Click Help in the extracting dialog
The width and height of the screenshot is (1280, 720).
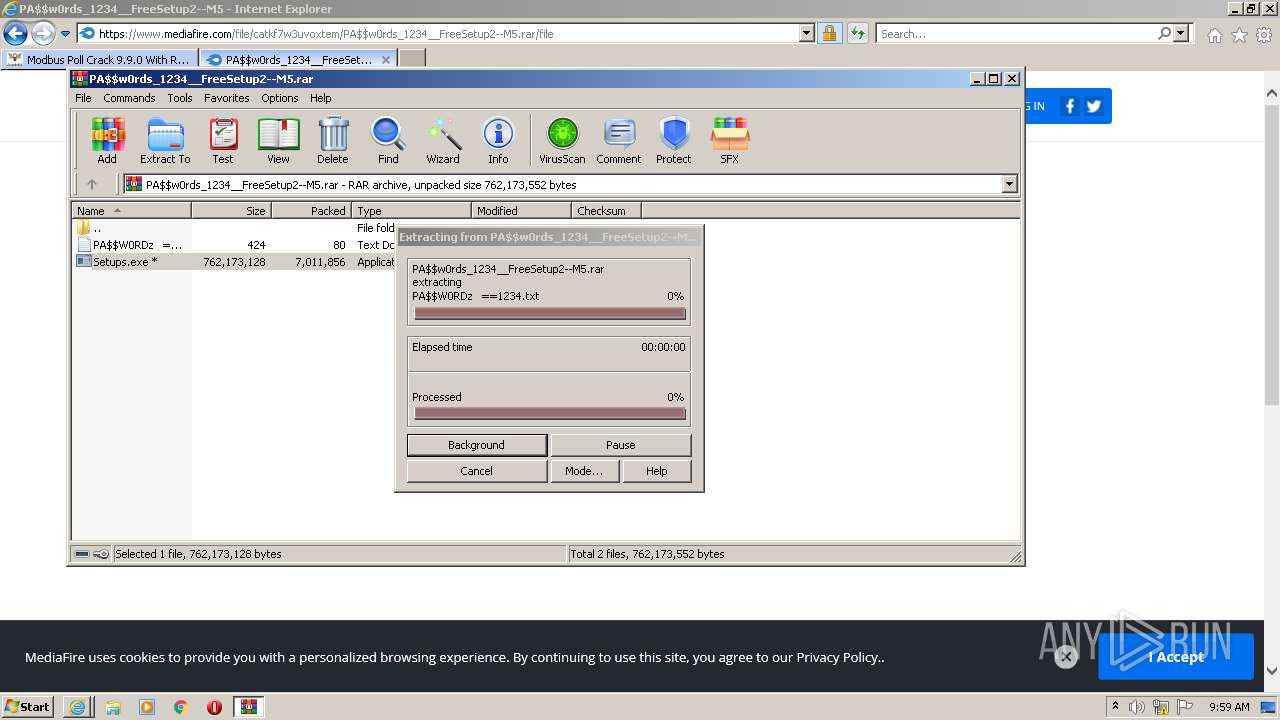[x=656, y=471]
